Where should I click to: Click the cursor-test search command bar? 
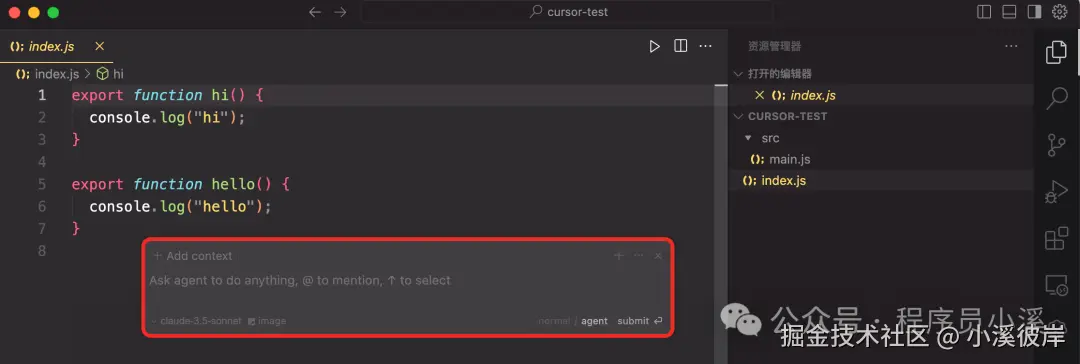[x=568, y=12]
